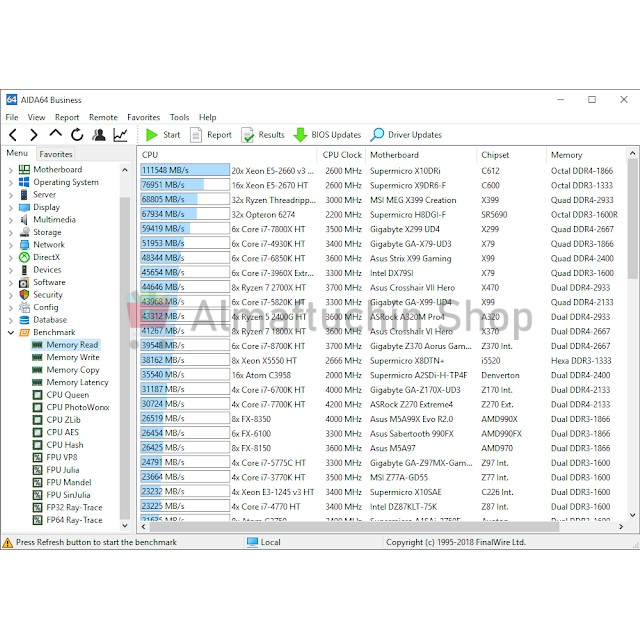This screenshot has width=640, height=640.
Task: Click the forward navigation arrow
Action: 33,135
